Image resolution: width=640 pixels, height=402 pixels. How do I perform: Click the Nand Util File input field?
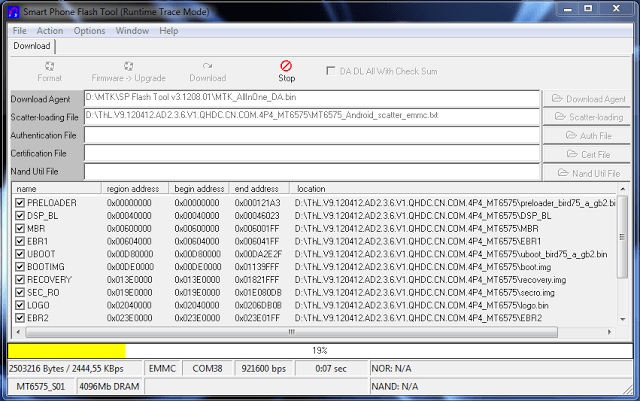tap(312, 171)
